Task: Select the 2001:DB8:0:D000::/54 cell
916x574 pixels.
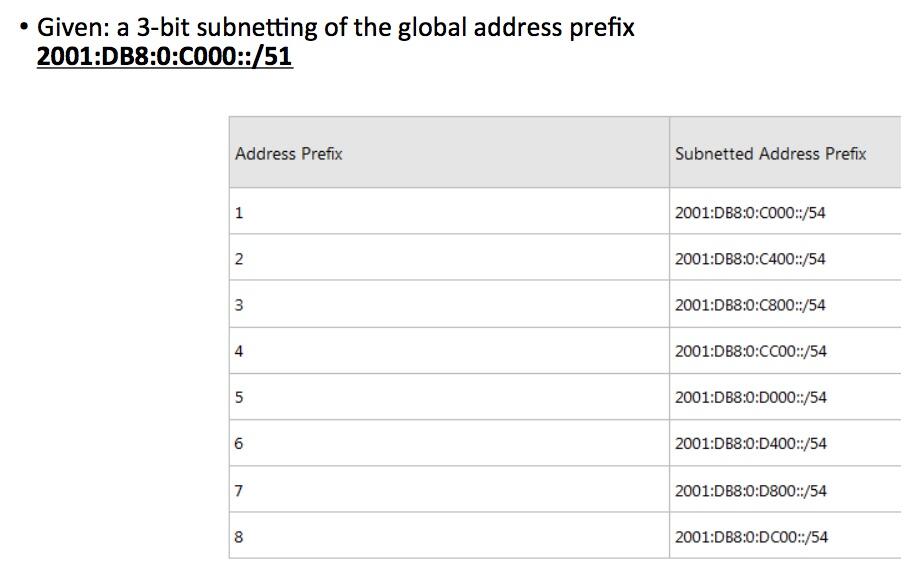Action: click(750, 397)
